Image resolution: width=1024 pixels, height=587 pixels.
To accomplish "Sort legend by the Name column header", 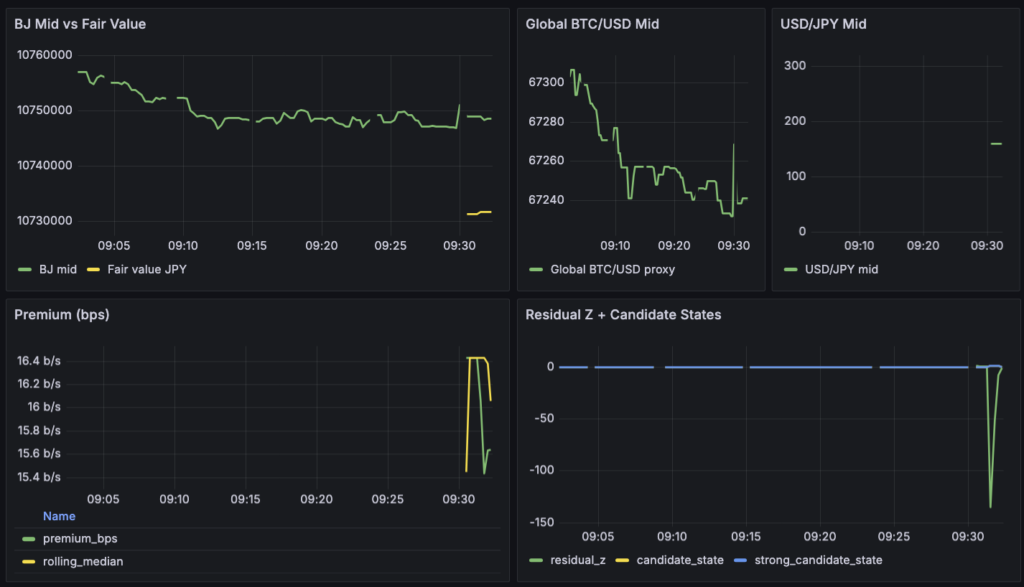I will [59, 517].
